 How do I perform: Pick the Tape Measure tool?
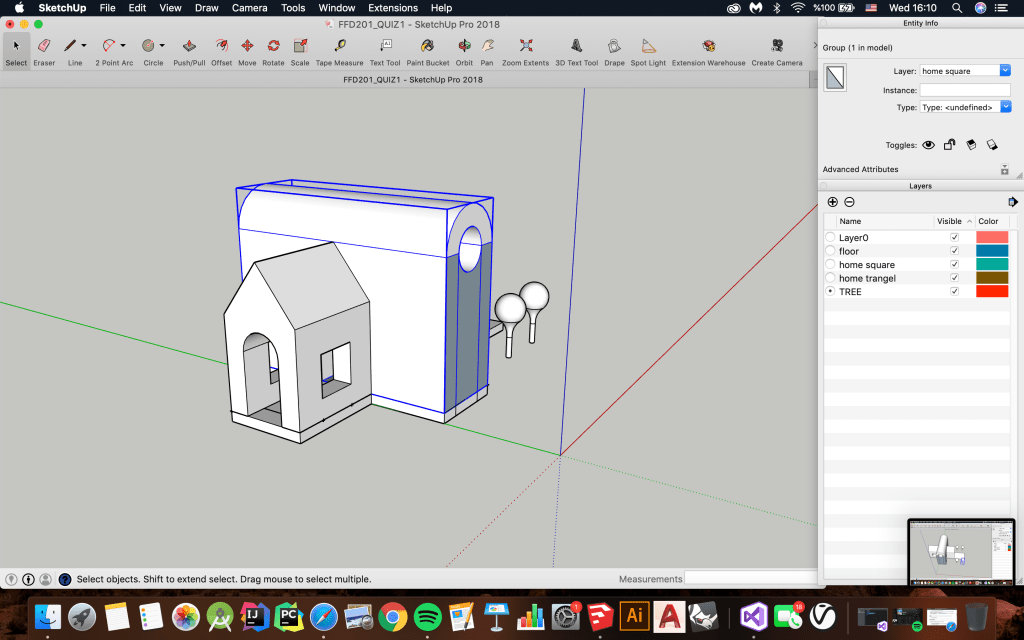click(x=340, y=46)
